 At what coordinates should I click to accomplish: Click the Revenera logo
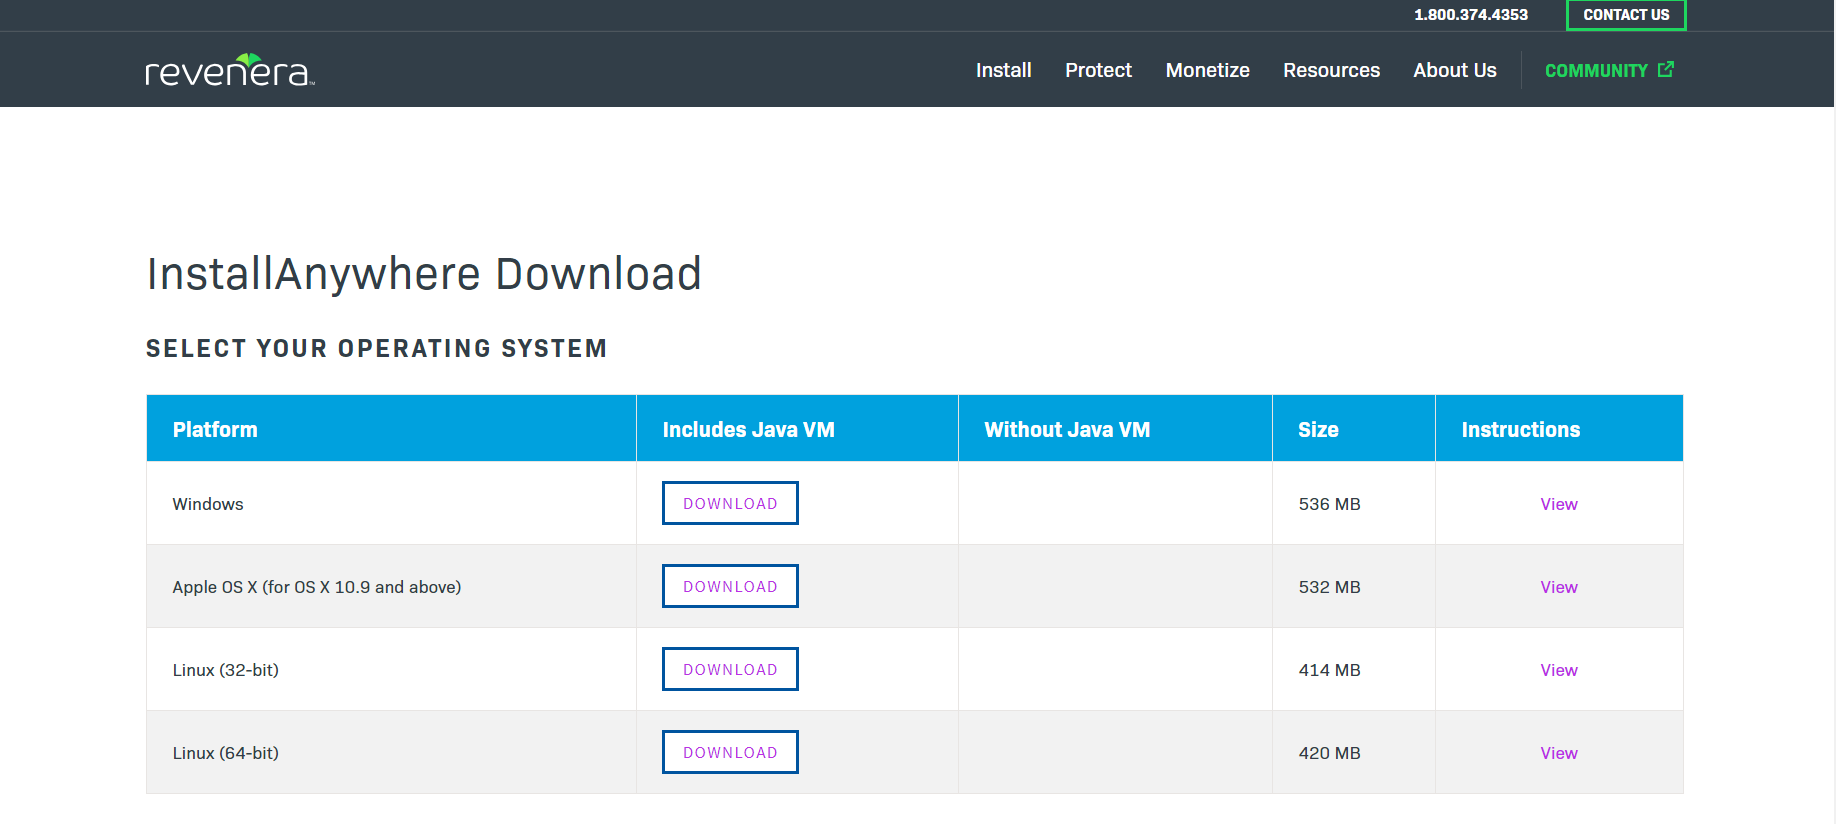[230, 70]
